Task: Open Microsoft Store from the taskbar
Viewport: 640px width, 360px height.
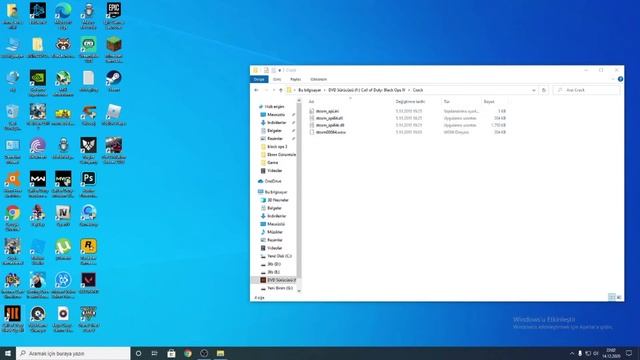Action: (x=171, y=353)
